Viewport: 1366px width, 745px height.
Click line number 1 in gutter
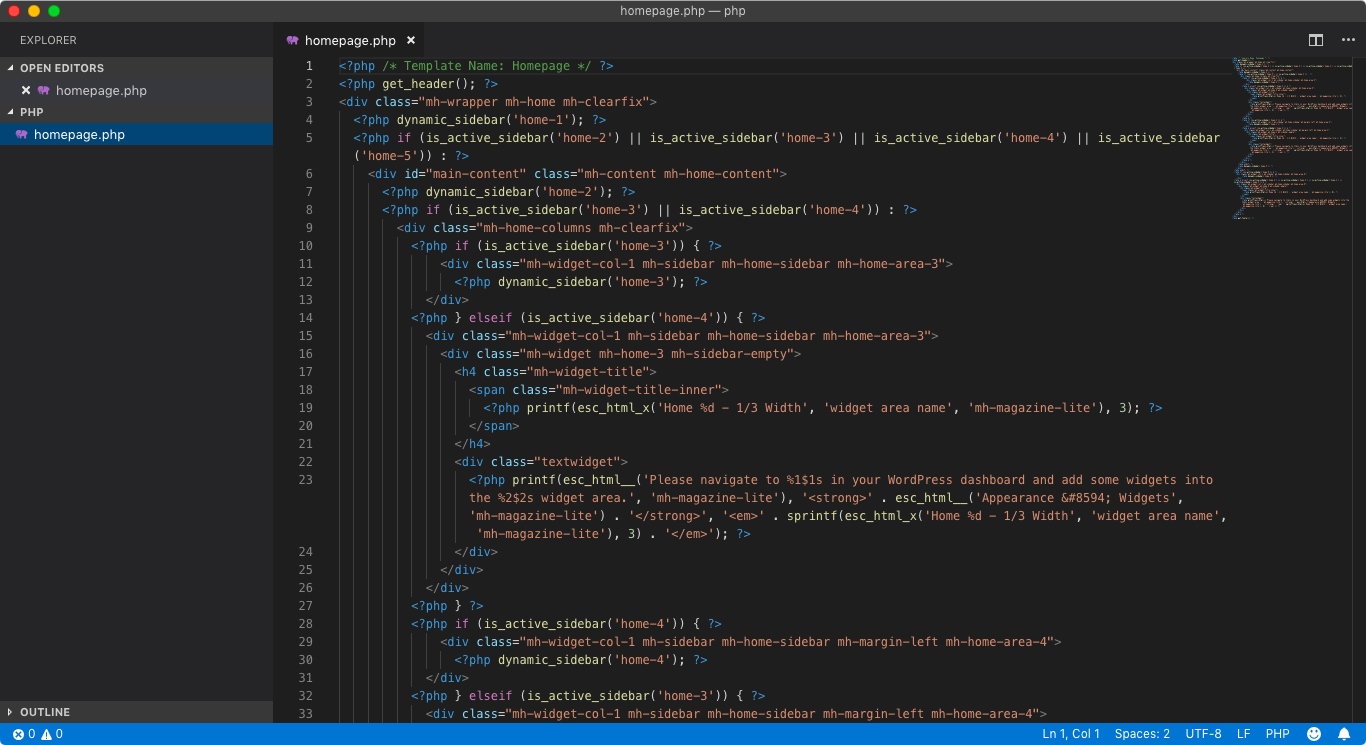pos(309,66)
